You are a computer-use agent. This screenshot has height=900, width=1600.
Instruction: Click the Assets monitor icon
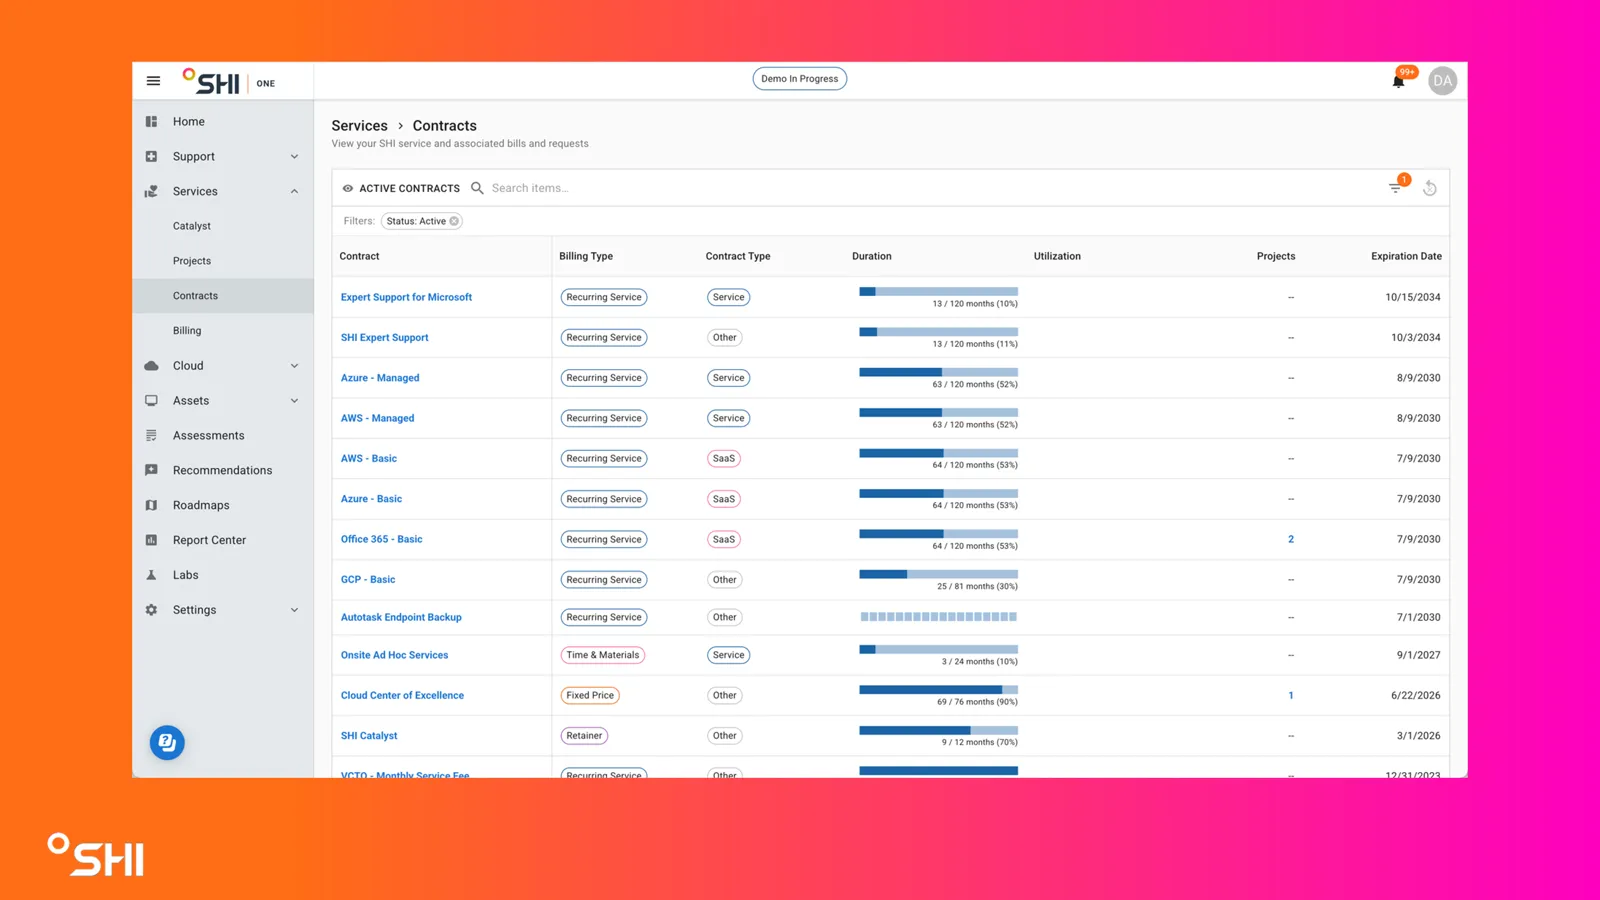(x=151, y=401)
